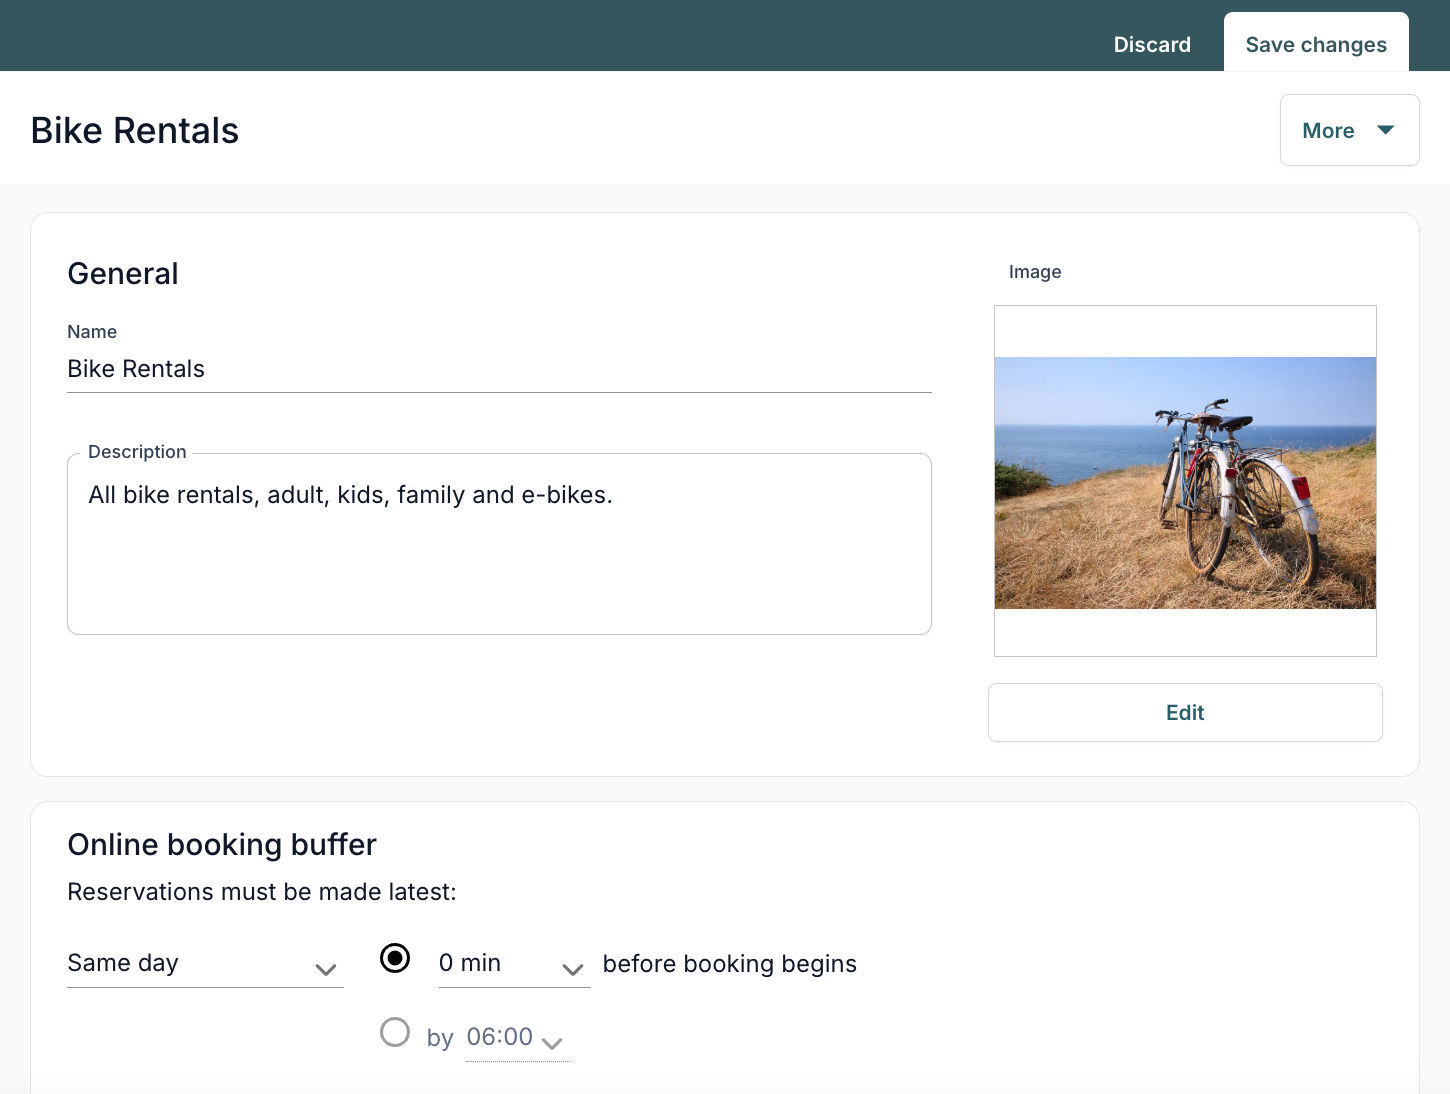Click the Same day chevron arrow
Screen dimensions: 1450x1094
point(325,969)
